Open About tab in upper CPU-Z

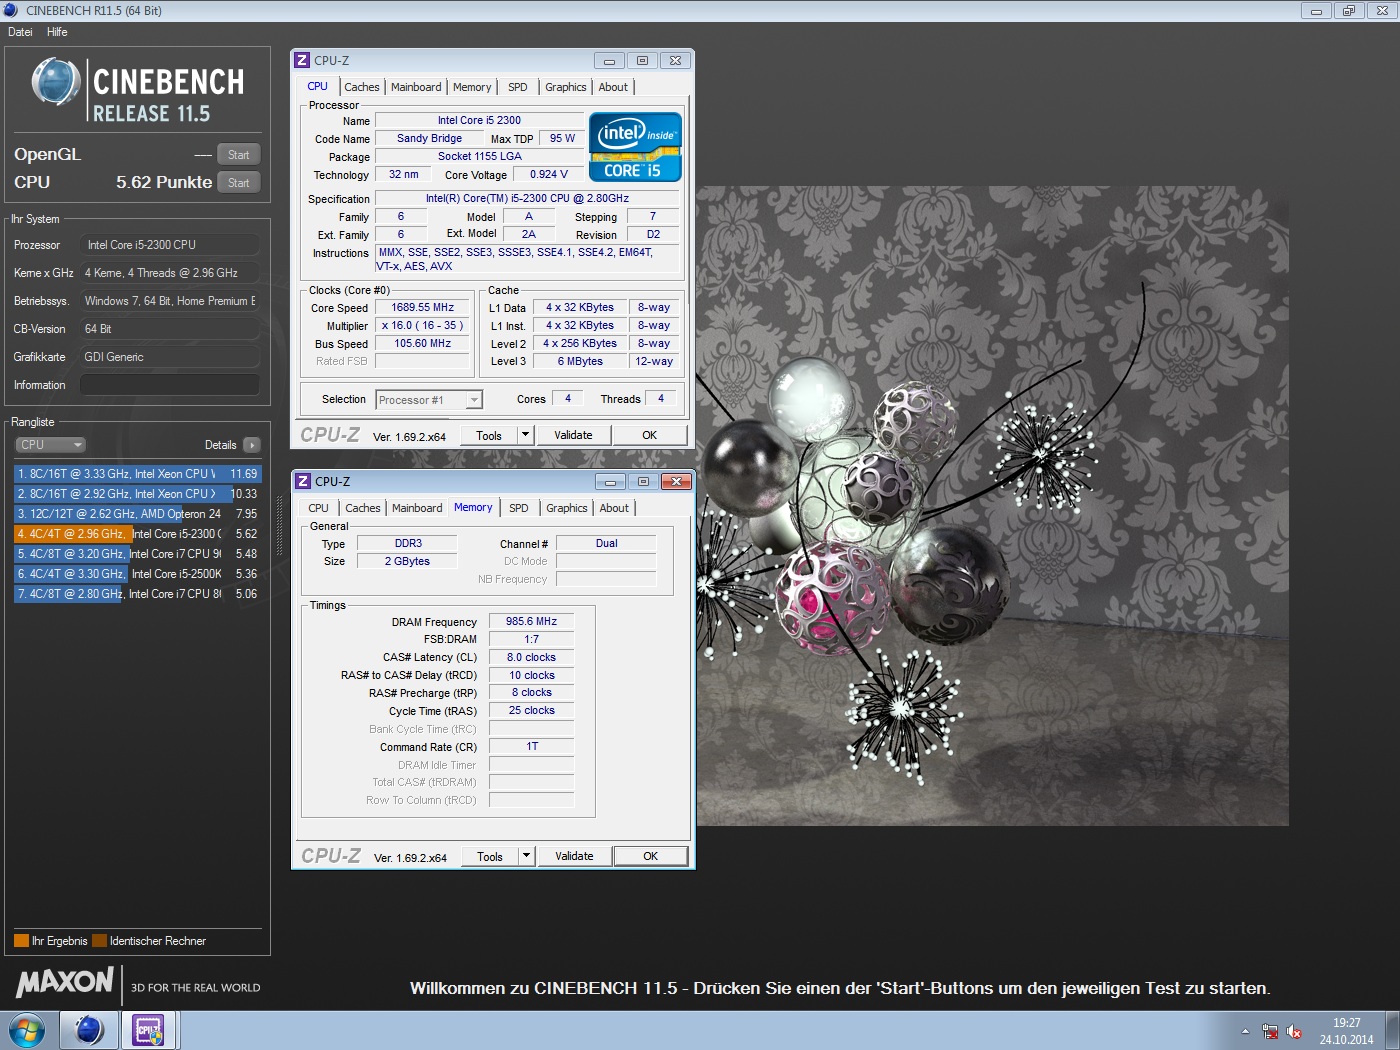click(613, 87)
